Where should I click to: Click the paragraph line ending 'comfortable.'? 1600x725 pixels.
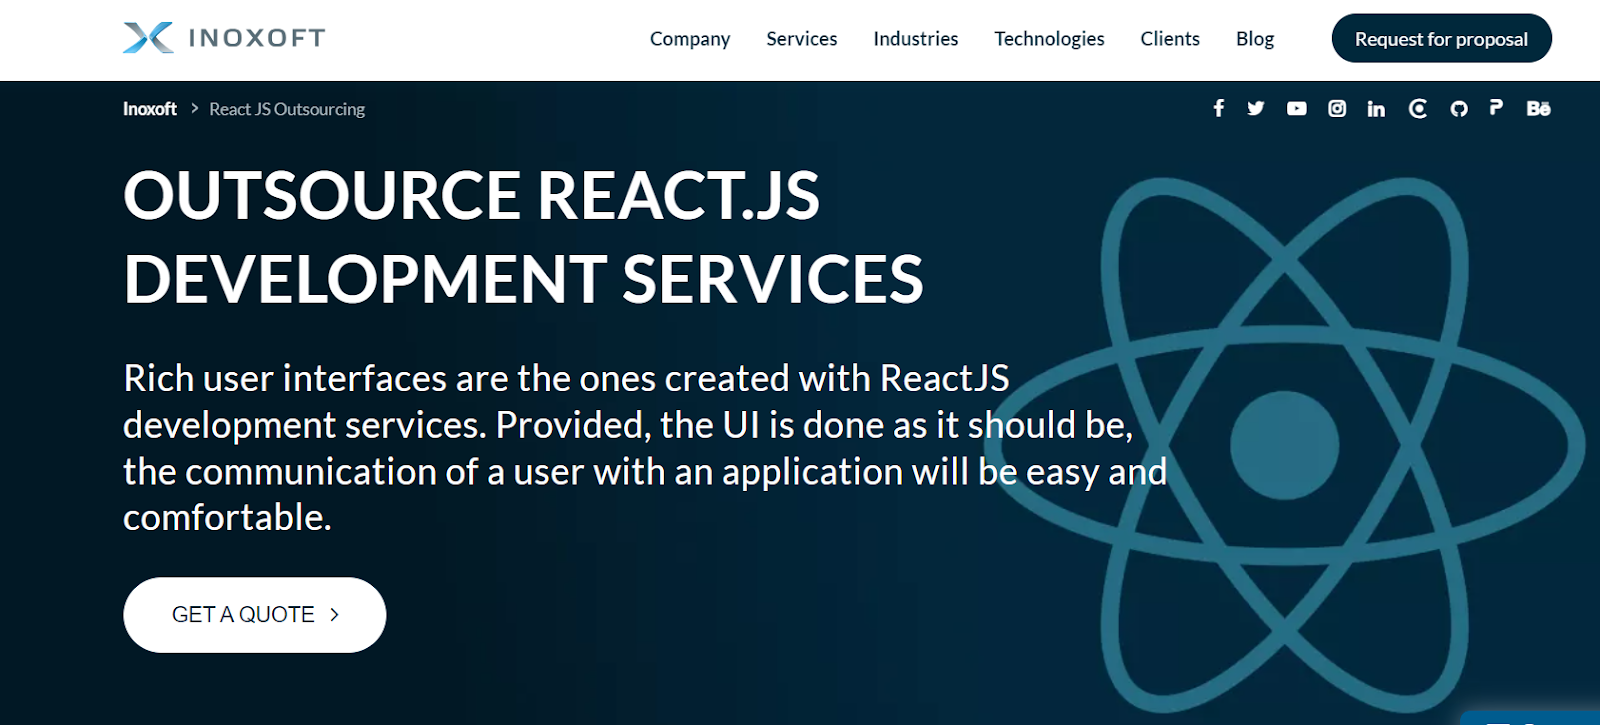(x=227, y=518)
